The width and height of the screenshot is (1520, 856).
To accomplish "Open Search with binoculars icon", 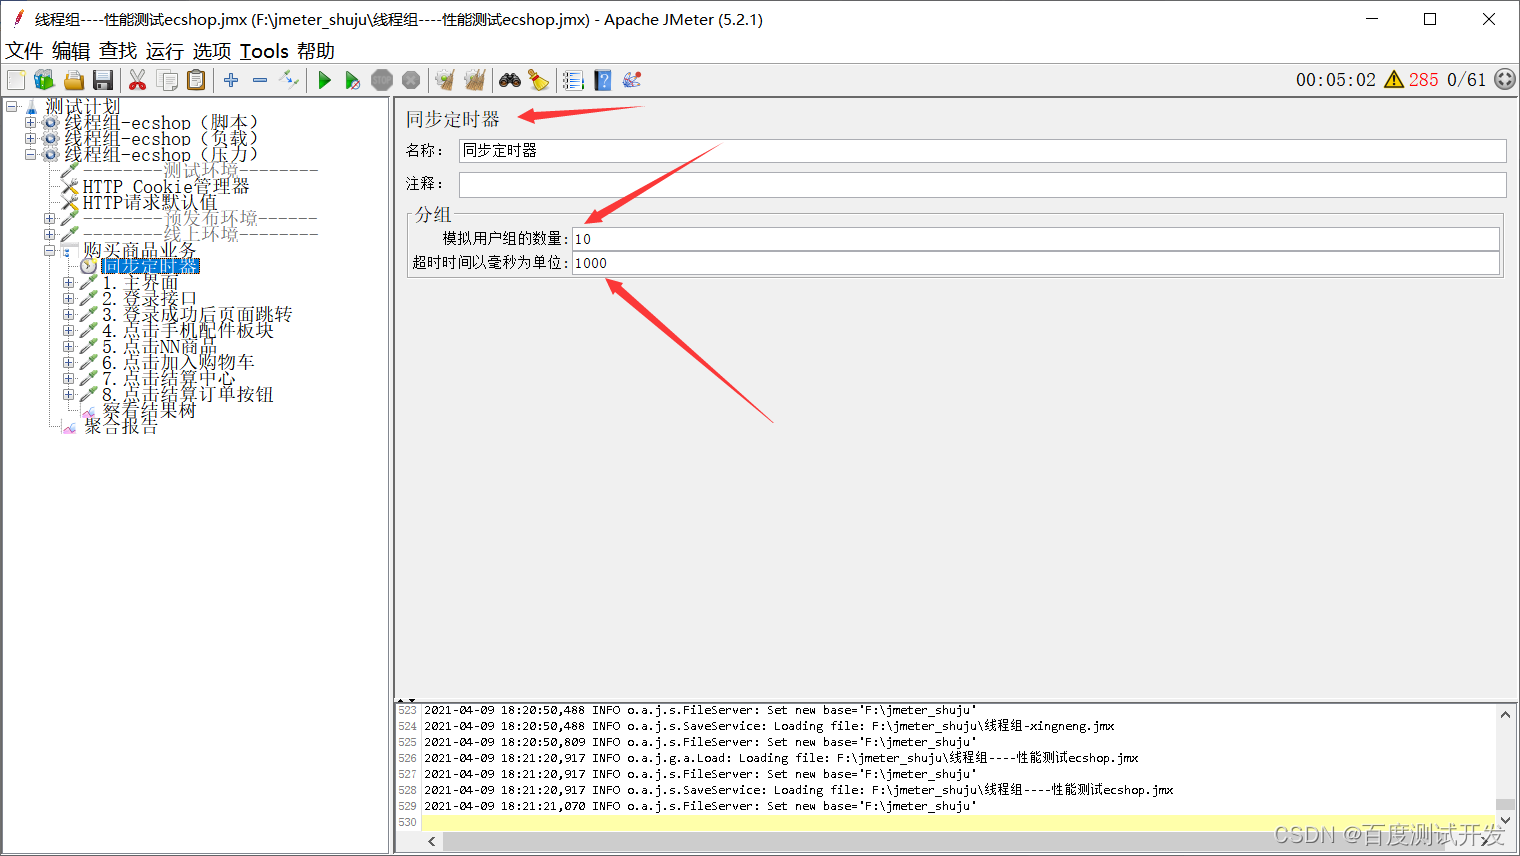I will point(510,80).
